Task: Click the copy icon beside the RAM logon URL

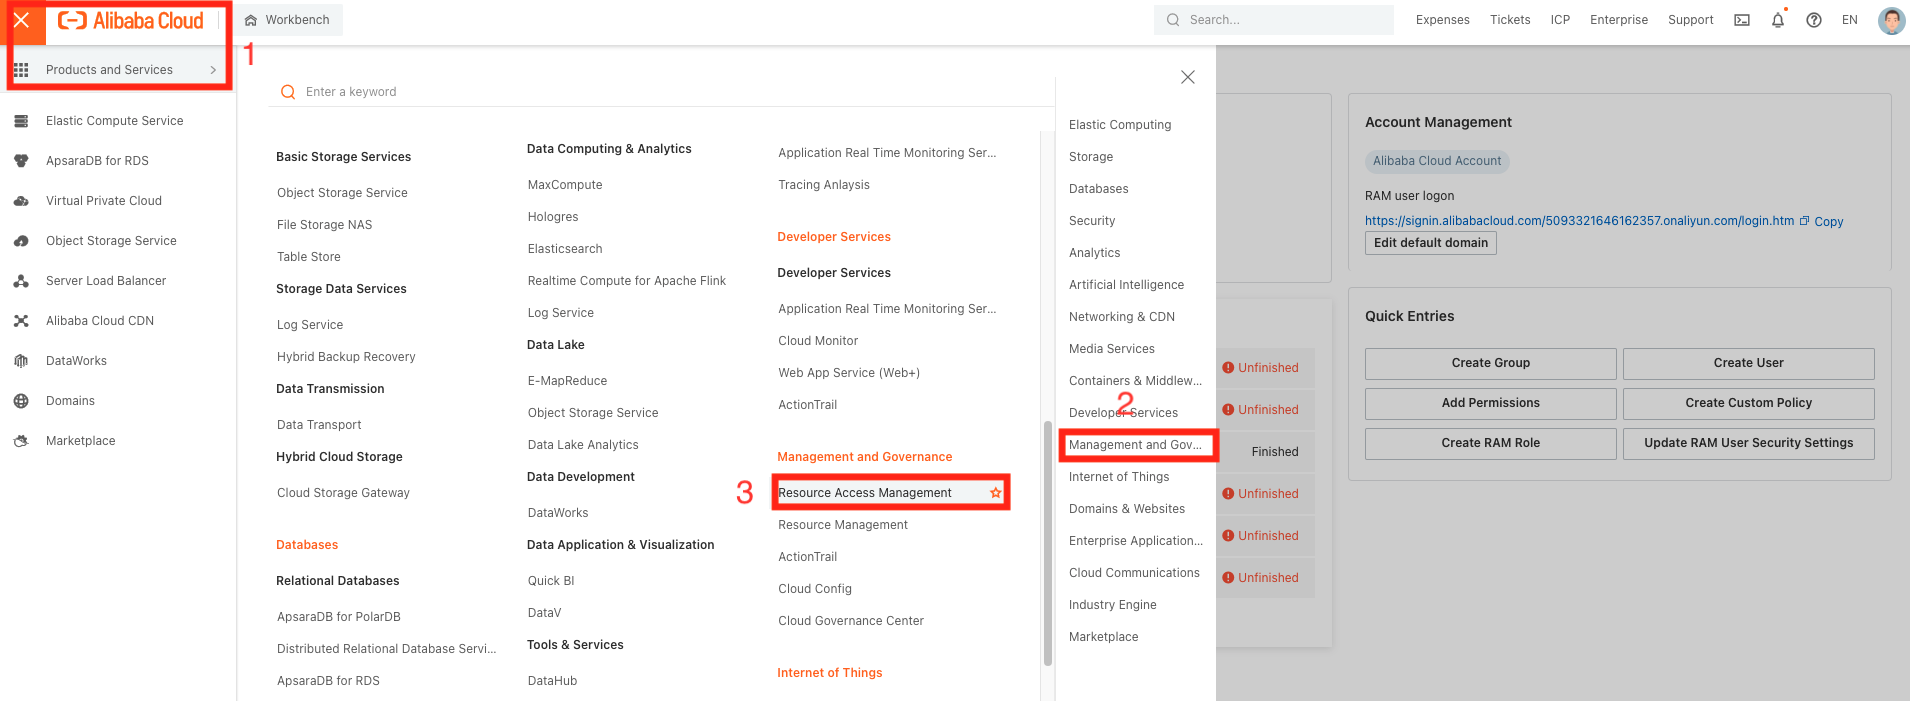Action: coord(1805,221)
